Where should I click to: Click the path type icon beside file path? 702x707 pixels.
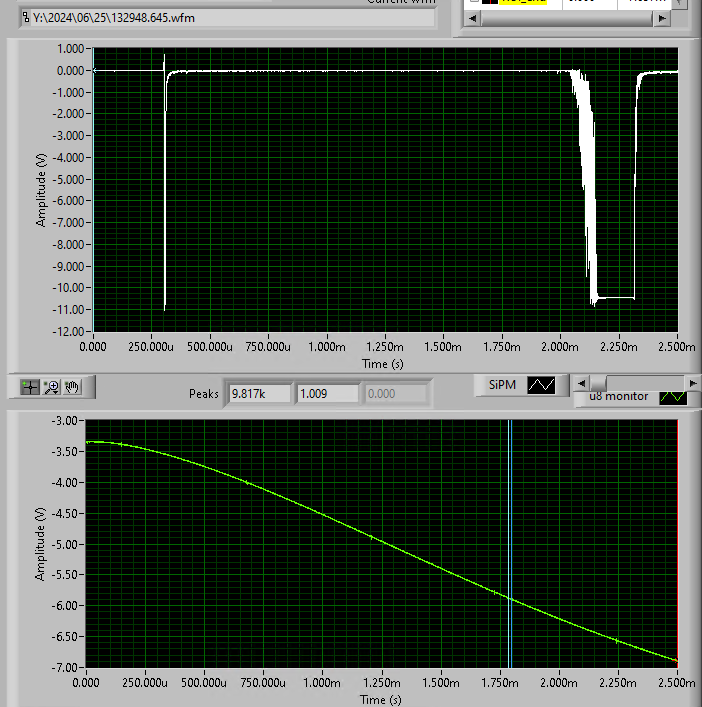[x=26, y=18]
